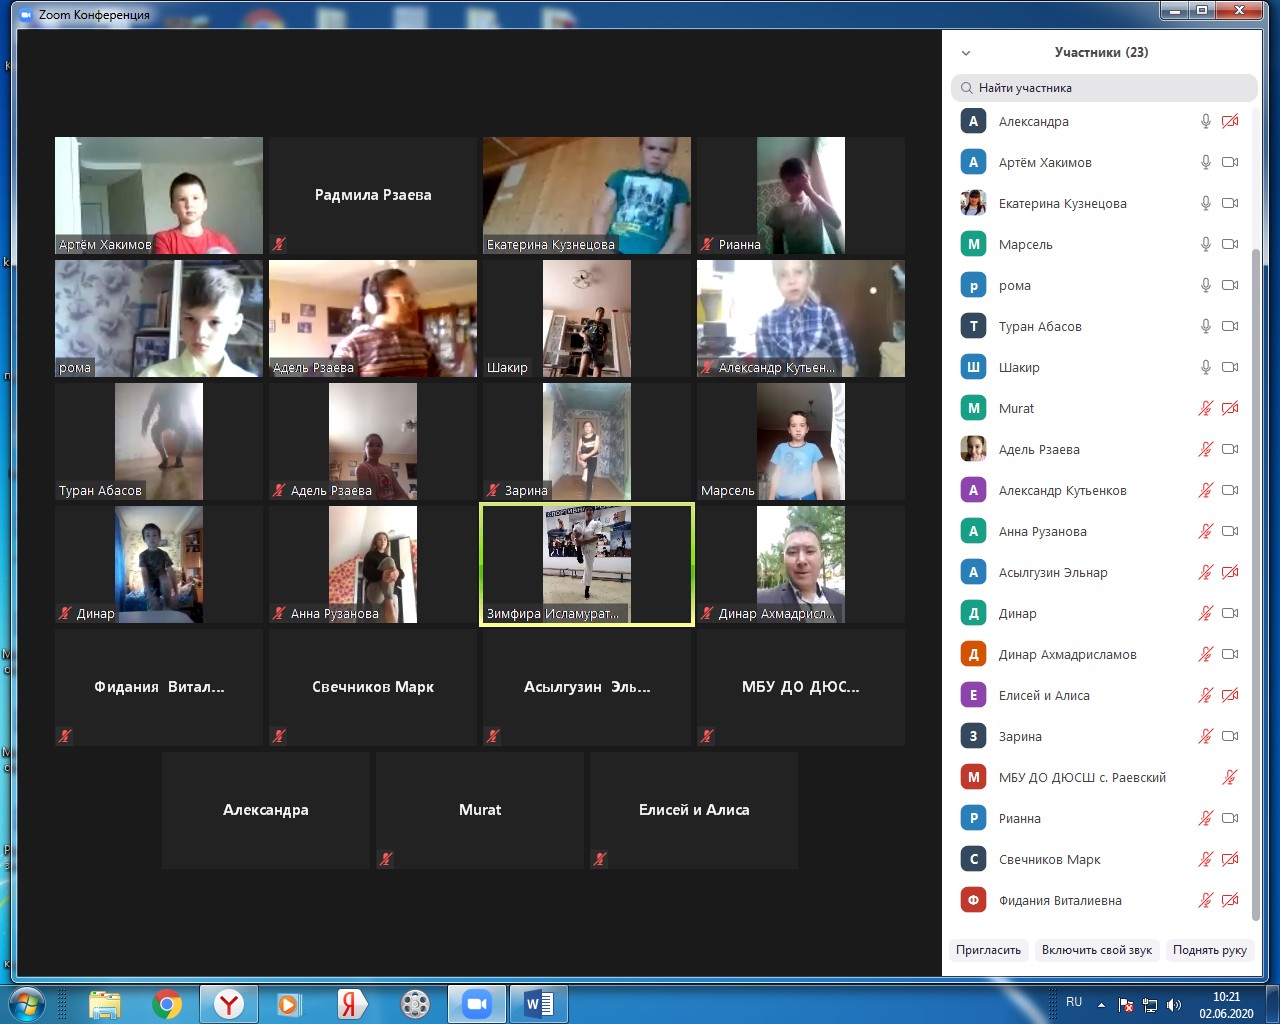Toggle own audio with Включить свой звук
This screenshot has height=1024, width=1280.
click(x=1096, y=950)
